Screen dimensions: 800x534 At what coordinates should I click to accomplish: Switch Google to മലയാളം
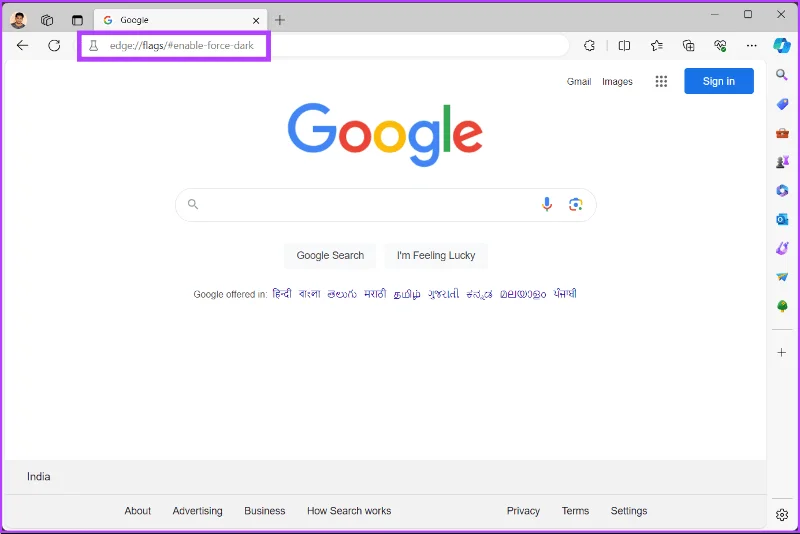click(x=523, y=294)
